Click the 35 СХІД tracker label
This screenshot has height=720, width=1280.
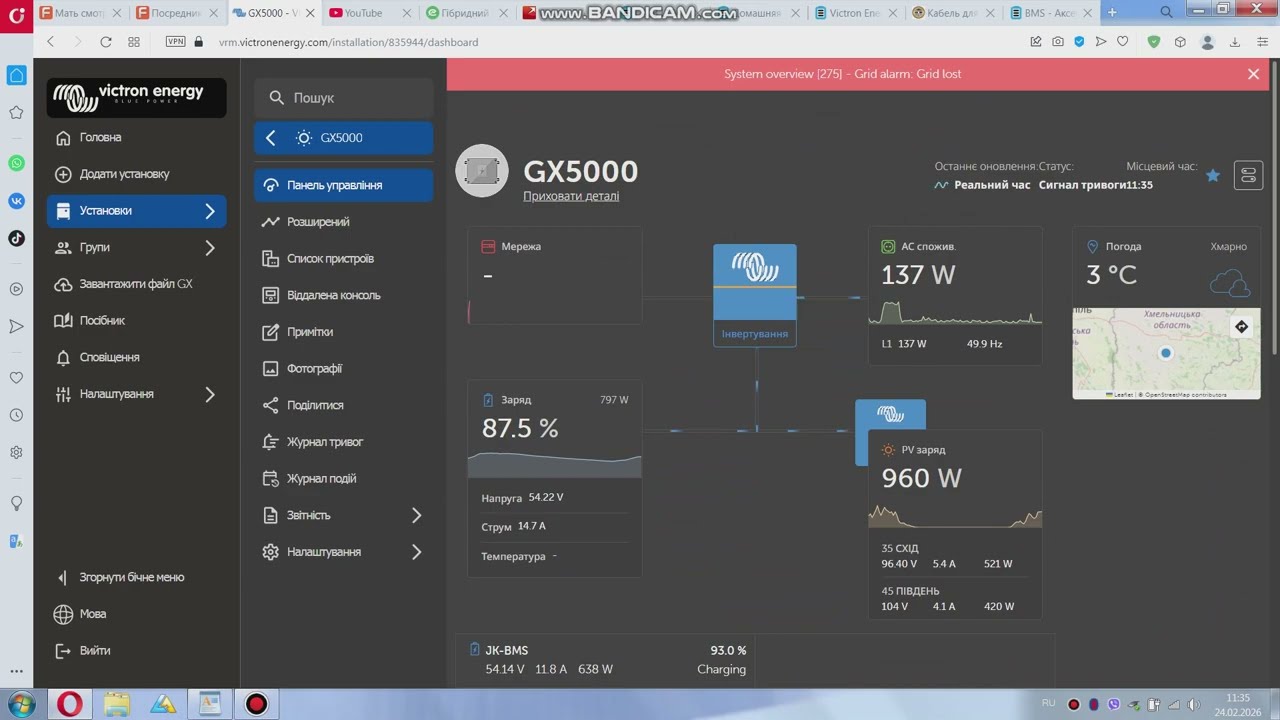coord(900,548)
